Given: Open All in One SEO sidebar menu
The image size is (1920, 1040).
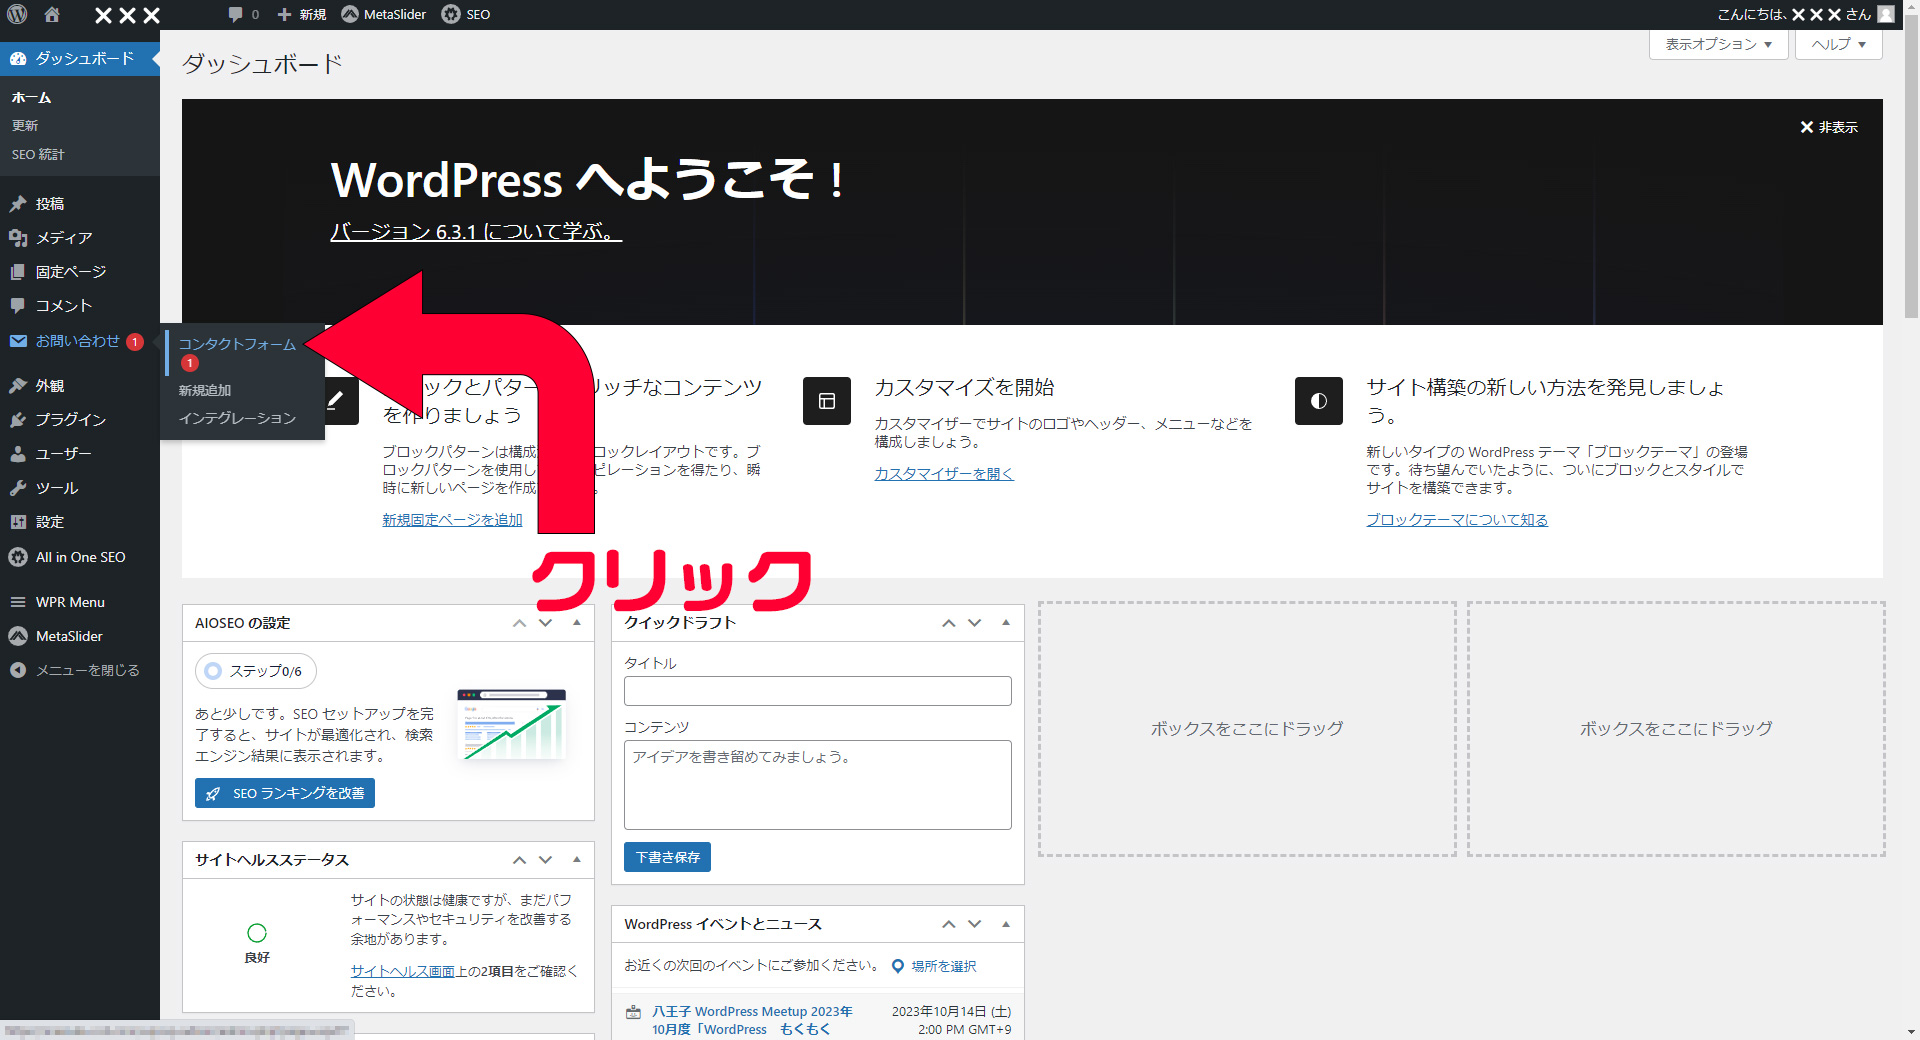Looking at the screenshot, I should (80, 557).
